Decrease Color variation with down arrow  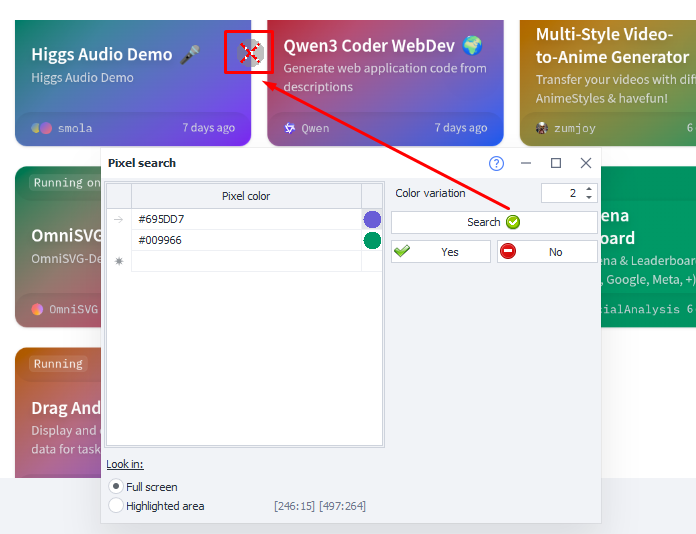(x=589, y=198)
